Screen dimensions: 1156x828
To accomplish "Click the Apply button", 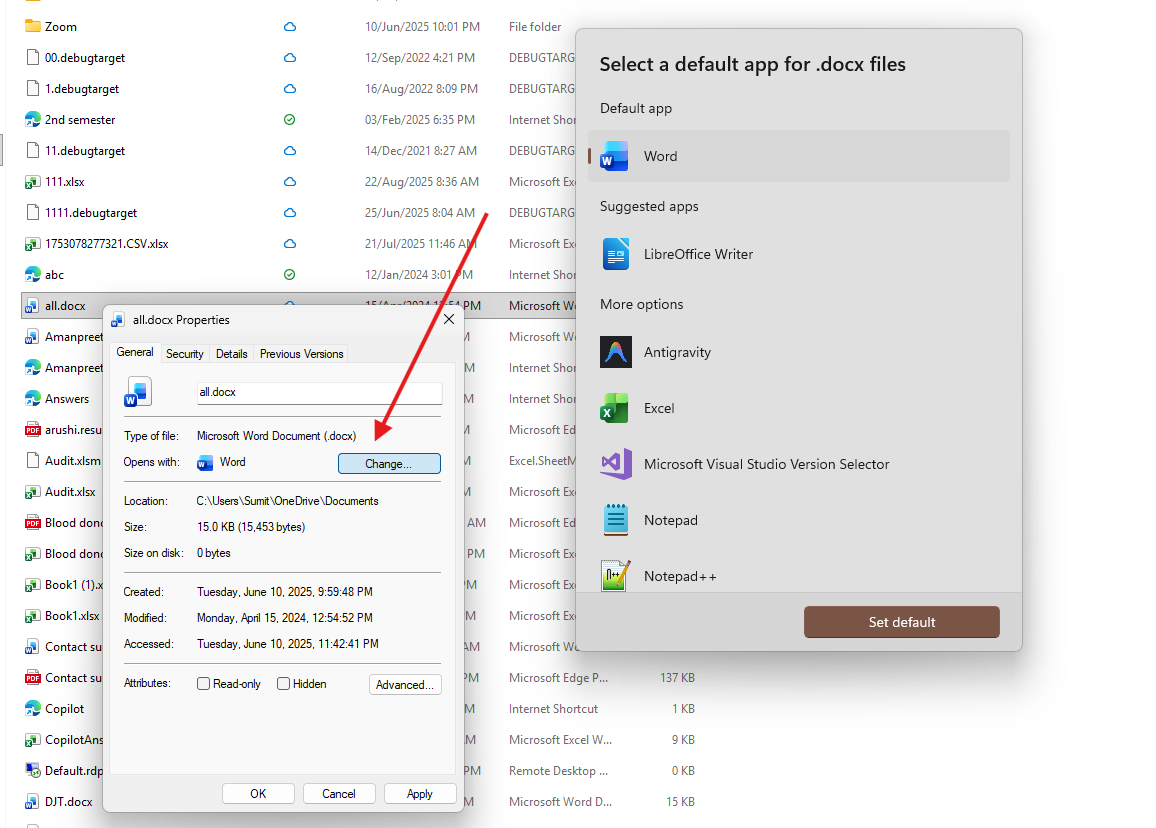I will pyautogui.click(x=420, y=794).
